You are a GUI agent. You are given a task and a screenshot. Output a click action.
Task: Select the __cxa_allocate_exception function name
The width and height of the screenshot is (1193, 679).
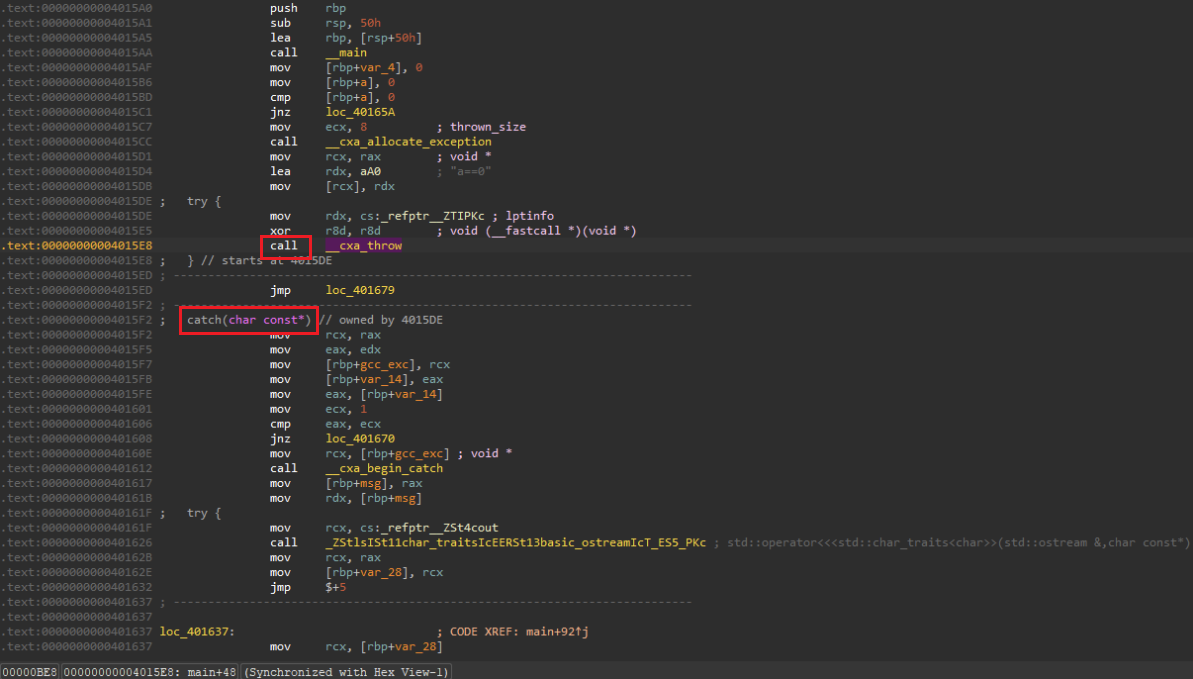click(408, 142)
